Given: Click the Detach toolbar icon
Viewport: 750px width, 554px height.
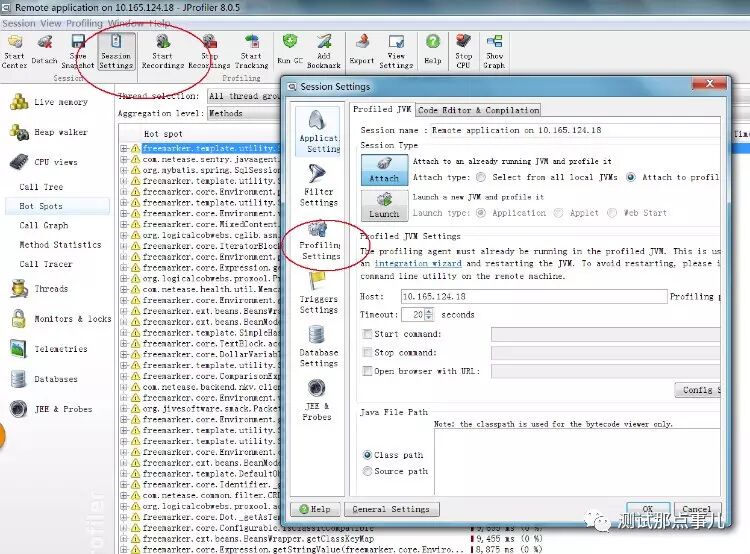Looking at the screenshot, I should [44, 52].
